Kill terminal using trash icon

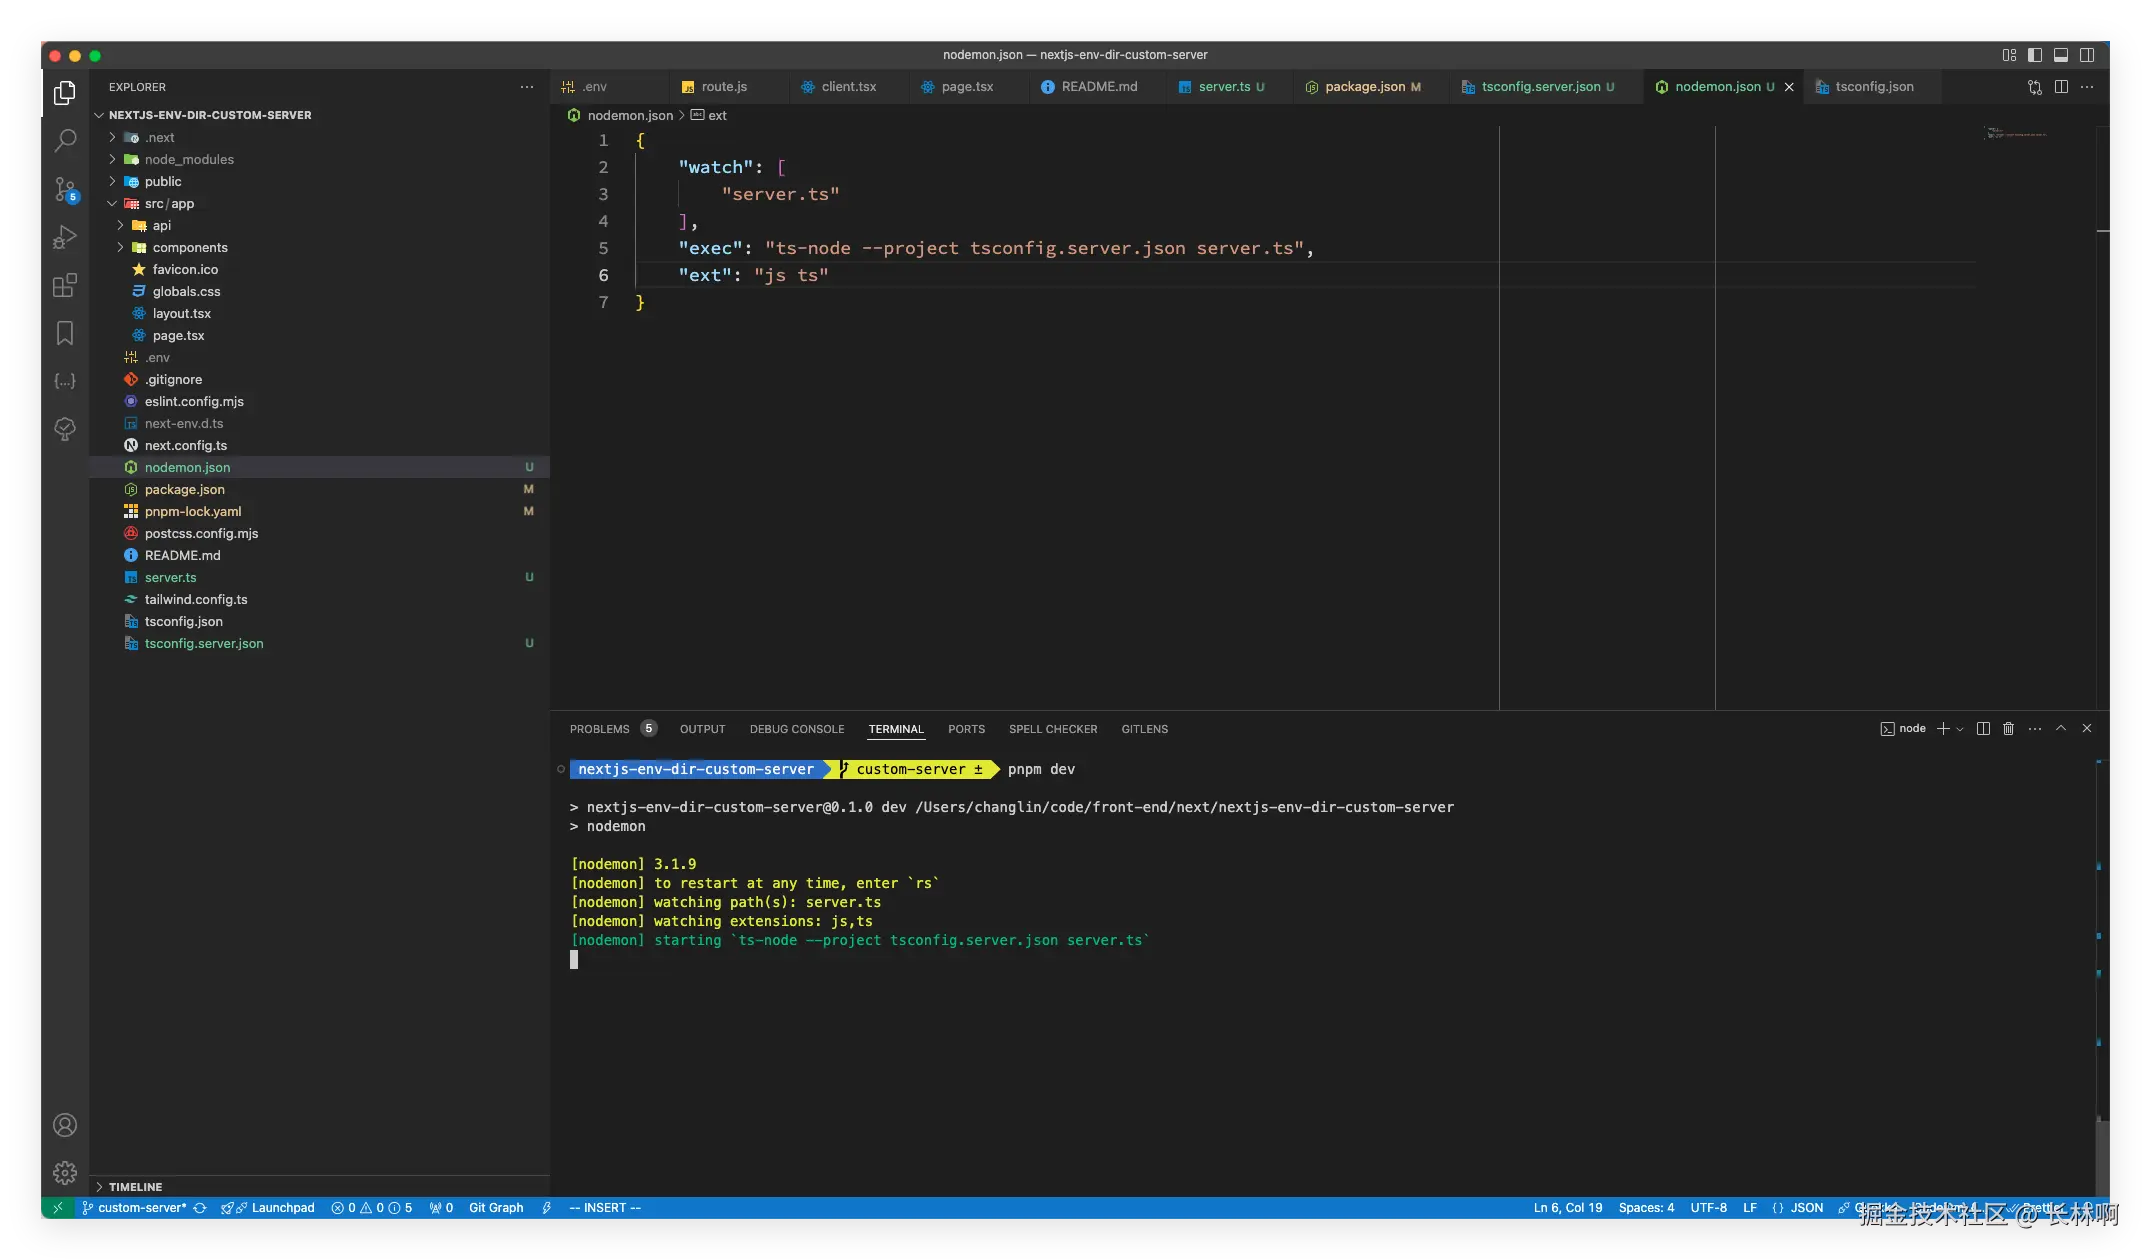click(x=2008, y=729)
